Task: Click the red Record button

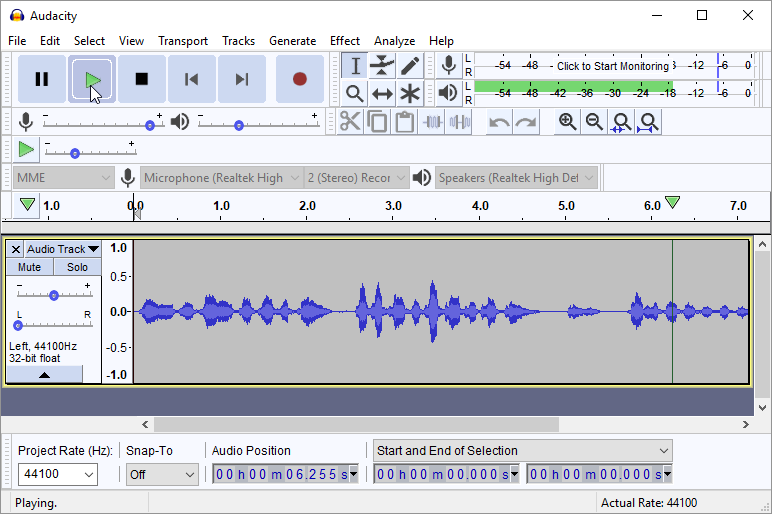Action: [x=299, y=79]
